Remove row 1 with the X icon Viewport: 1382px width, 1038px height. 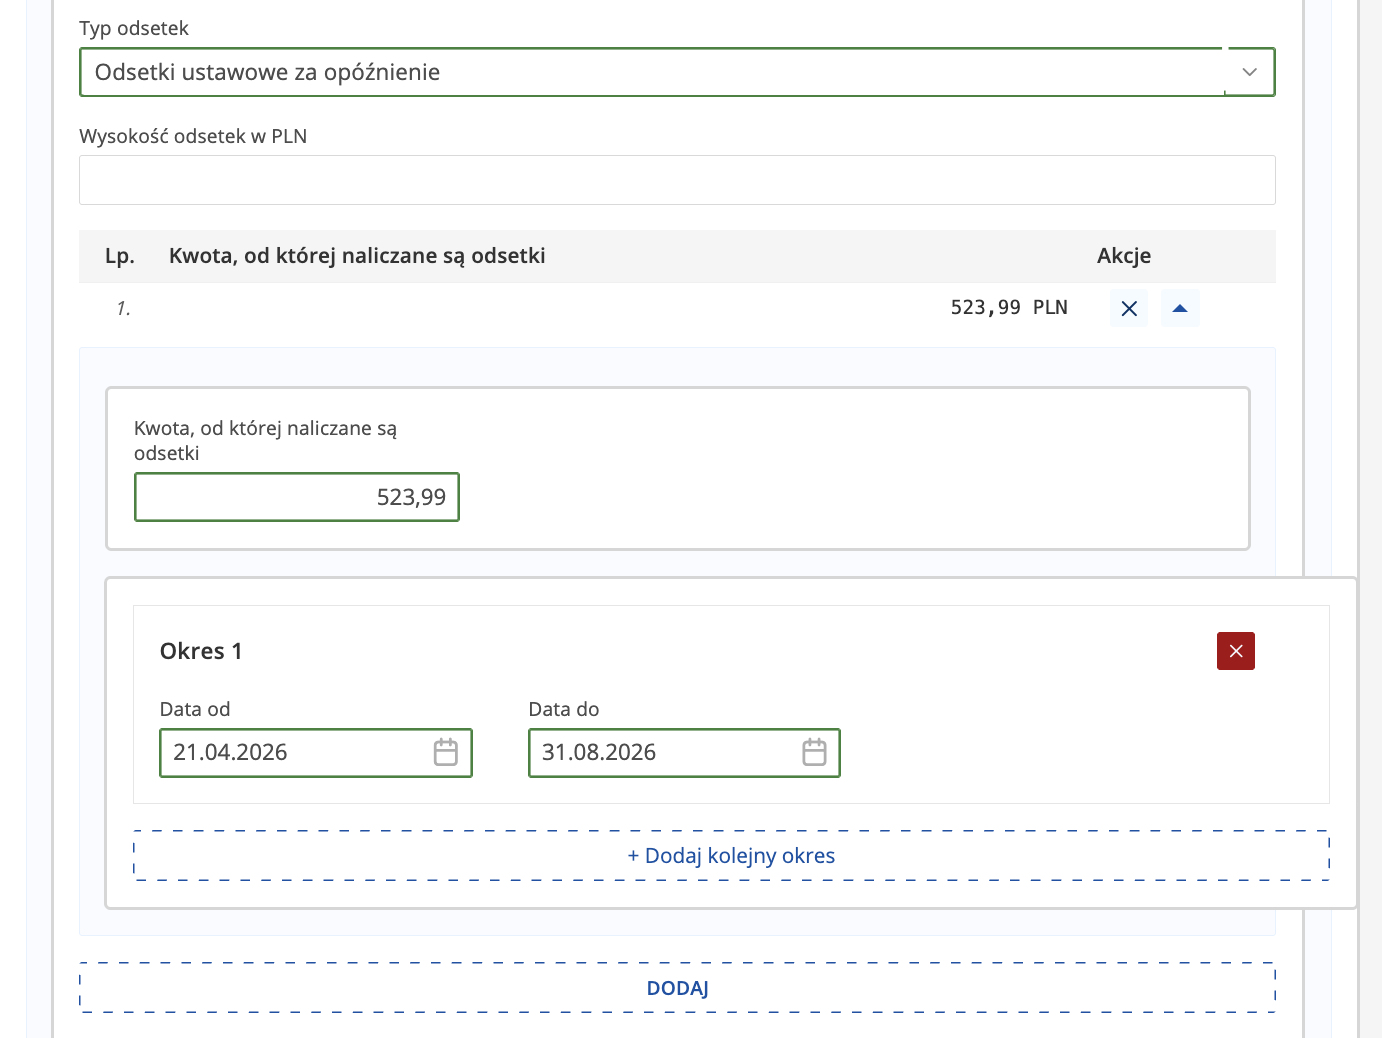[x=1129, y=308]
